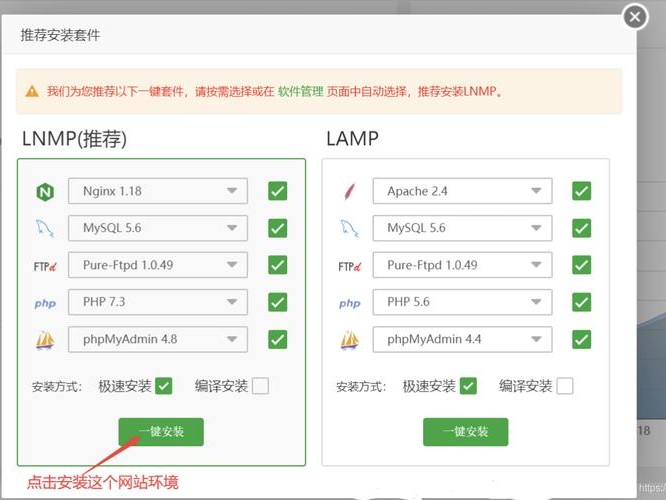Enable 编译安装 option under LNMP
Screen dimensions: 666x500
tap(260, 386)
